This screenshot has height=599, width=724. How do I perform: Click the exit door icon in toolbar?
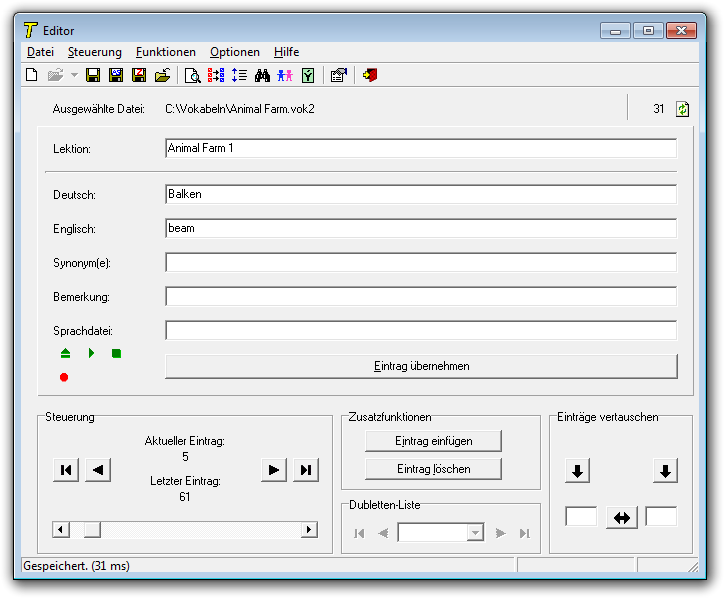click(369, 75)
